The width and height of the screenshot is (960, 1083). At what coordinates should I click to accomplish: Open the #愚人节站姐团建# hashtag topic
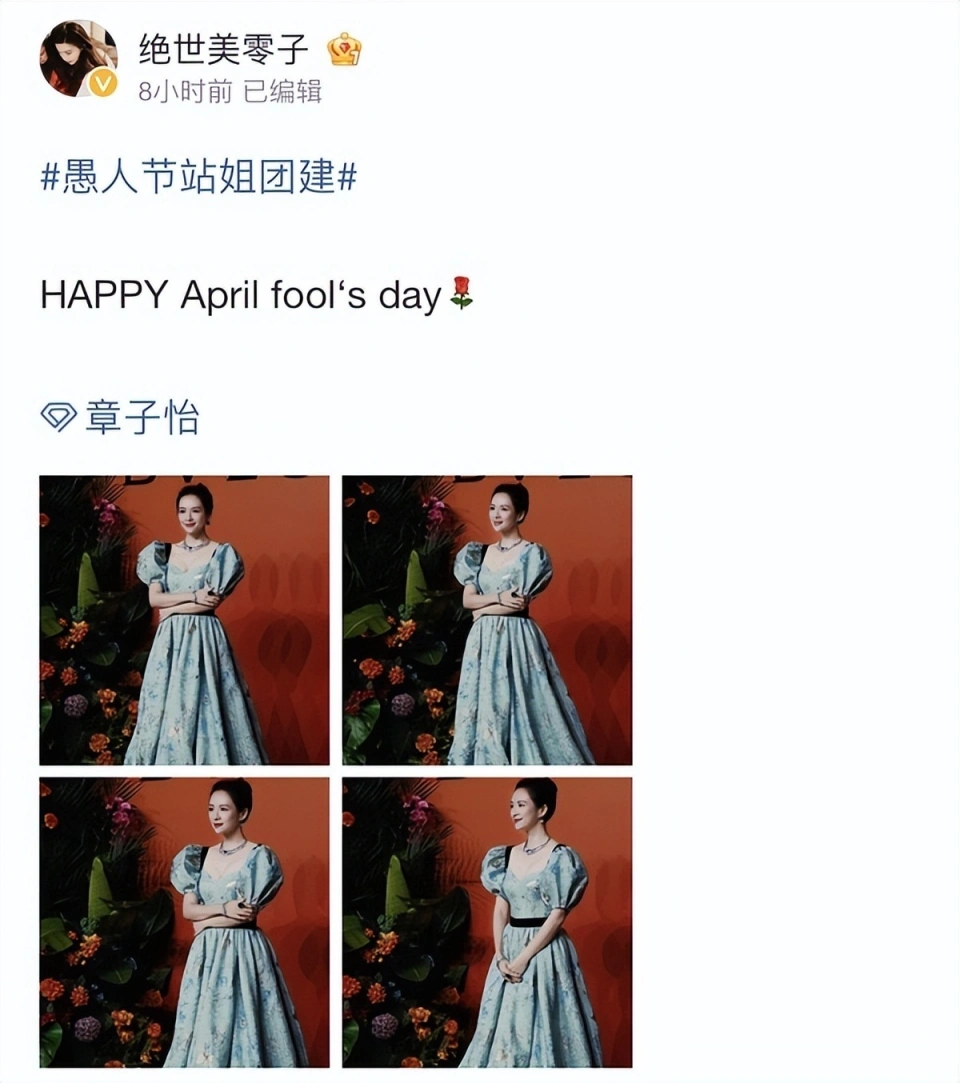[199, 177]
